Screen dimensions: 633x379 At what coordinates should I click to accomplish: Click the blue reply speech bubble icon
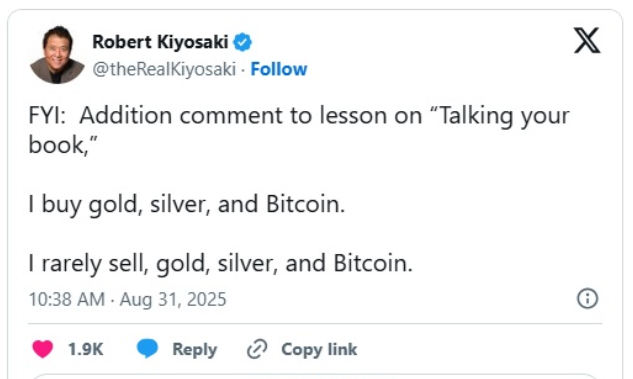pos(147,349)
